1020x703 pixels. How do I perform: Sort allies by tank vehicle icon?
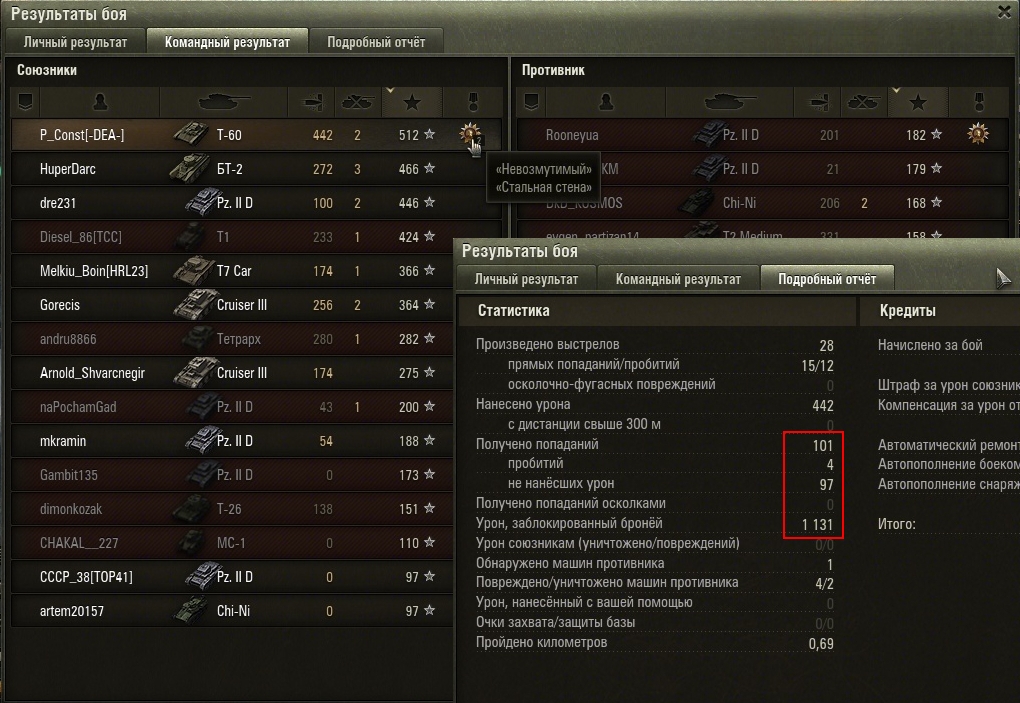(223, 102)
